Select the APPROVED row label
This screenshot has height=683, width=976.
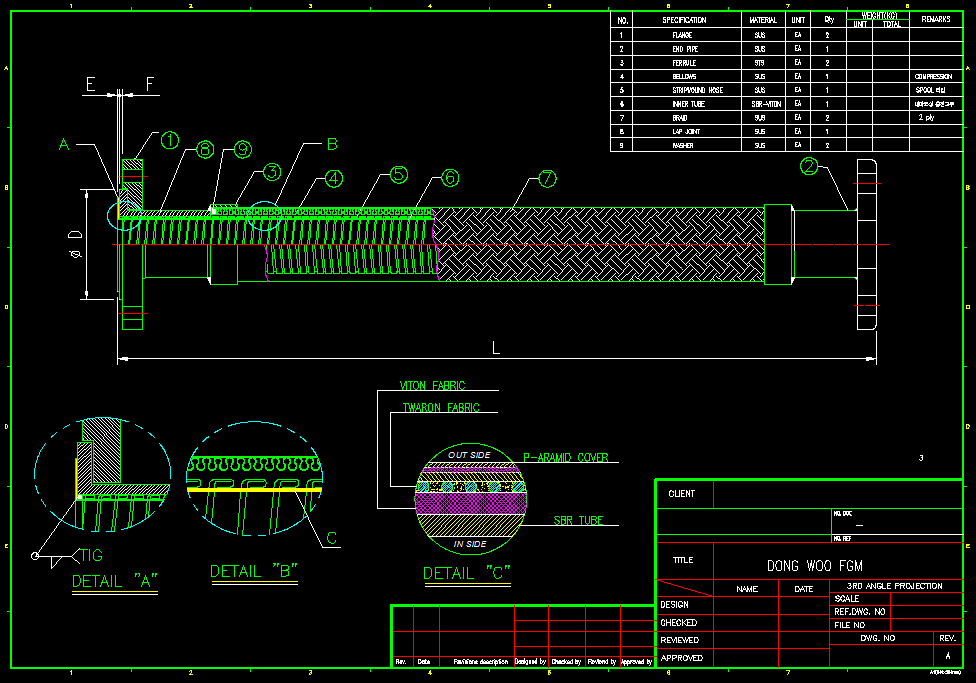[x=682, y=658]
